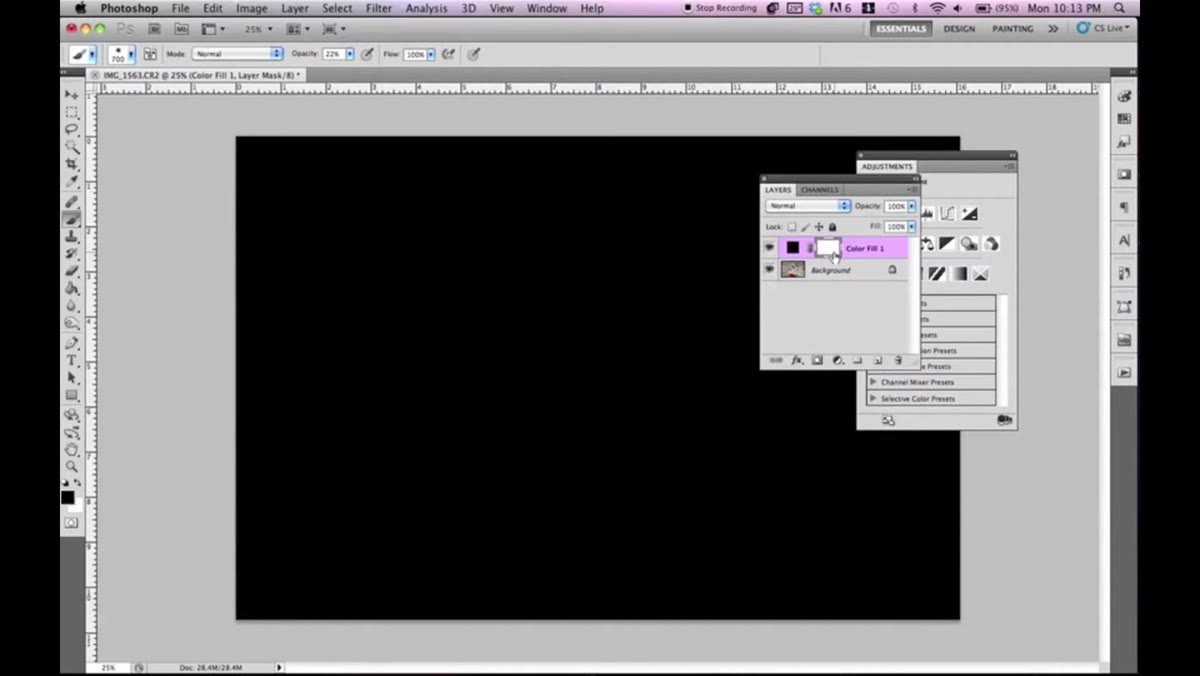Toggle tablet pressure controls opacity
Viewport: 1200px width, 676px height.
pos(367,54)
